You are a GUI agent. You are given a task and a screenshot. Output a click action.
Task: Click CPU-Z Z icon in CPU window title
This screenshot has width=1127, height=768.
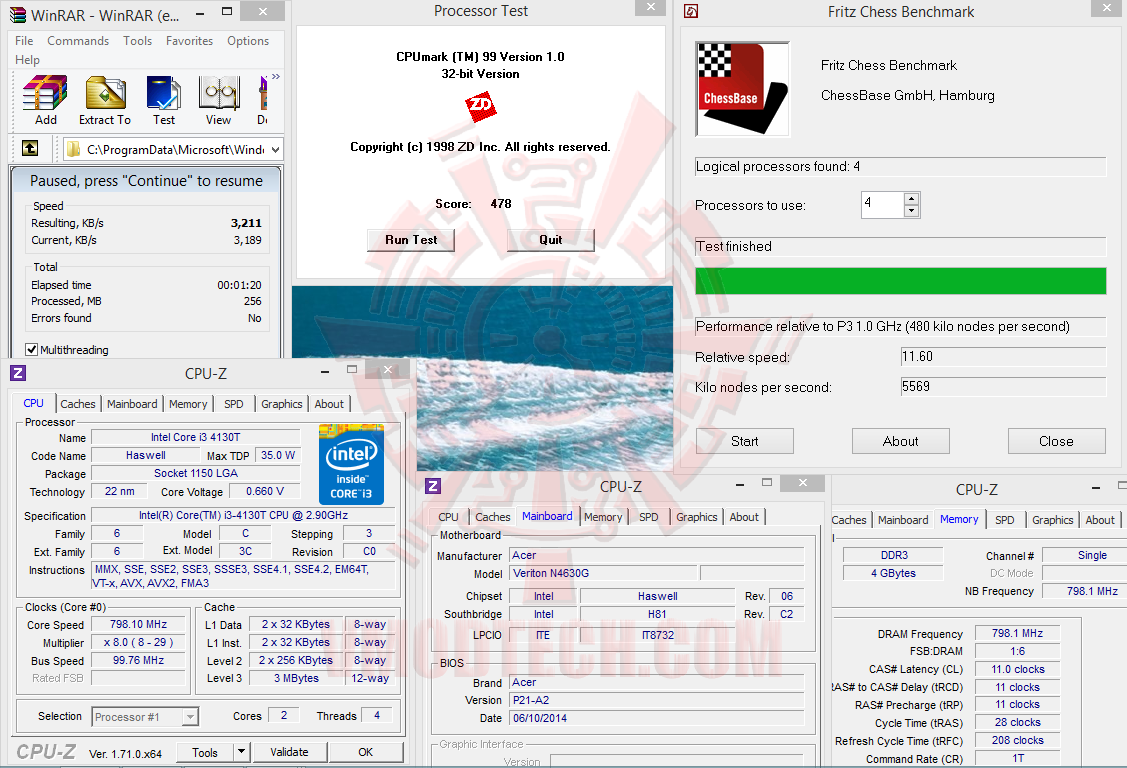[18, 373]
